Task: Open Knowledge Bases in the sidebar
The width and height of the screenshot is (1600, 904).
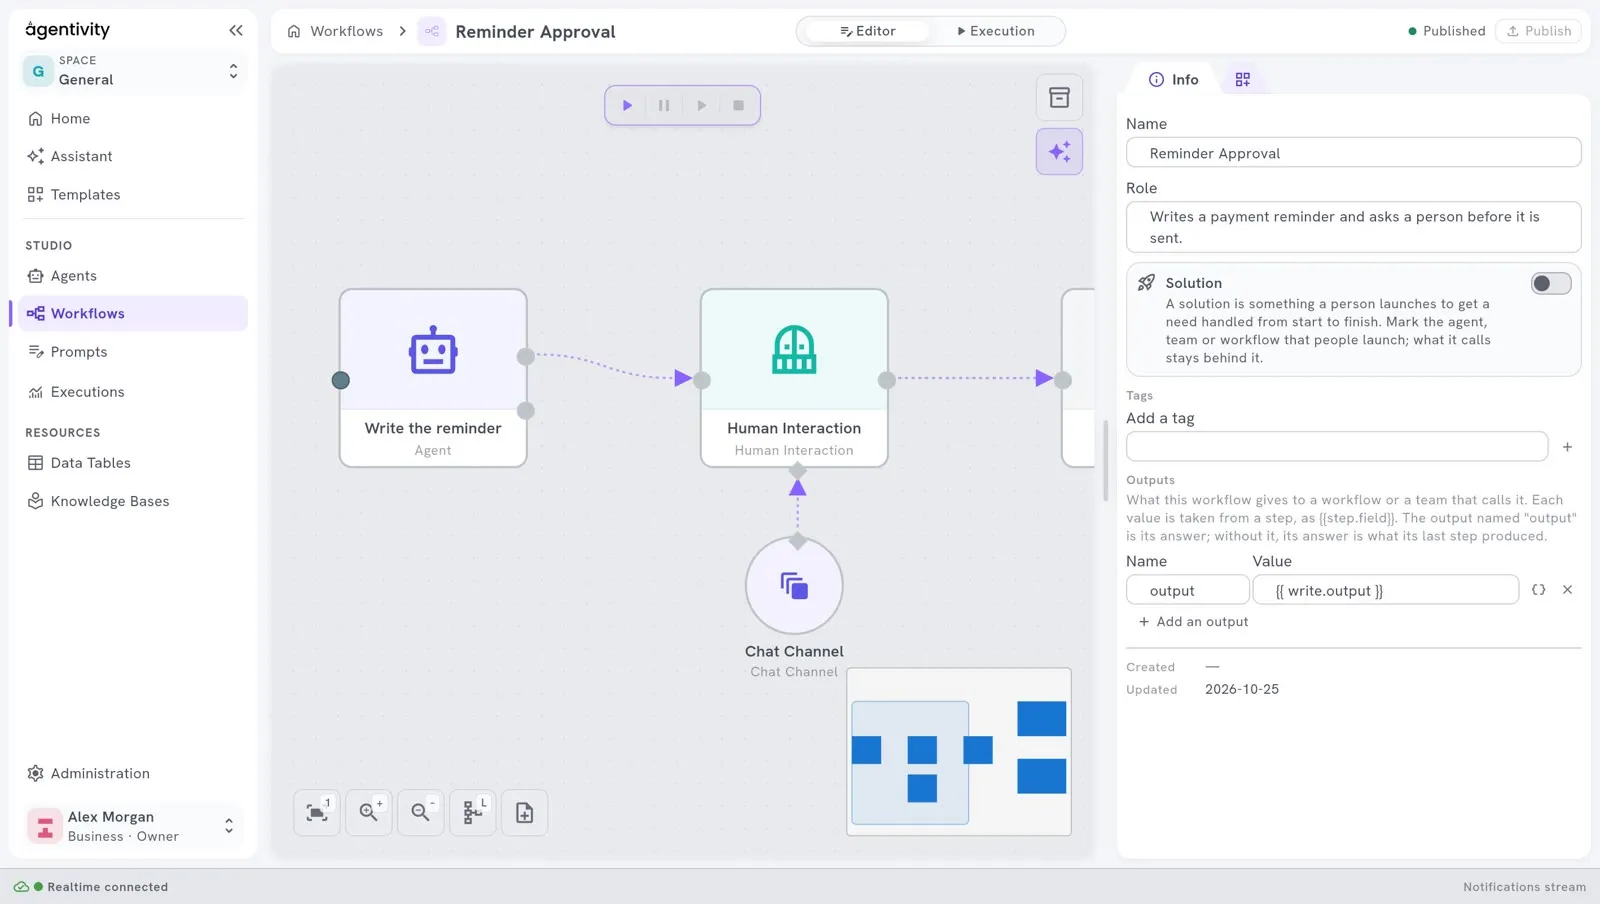Action: pos(134,501)
